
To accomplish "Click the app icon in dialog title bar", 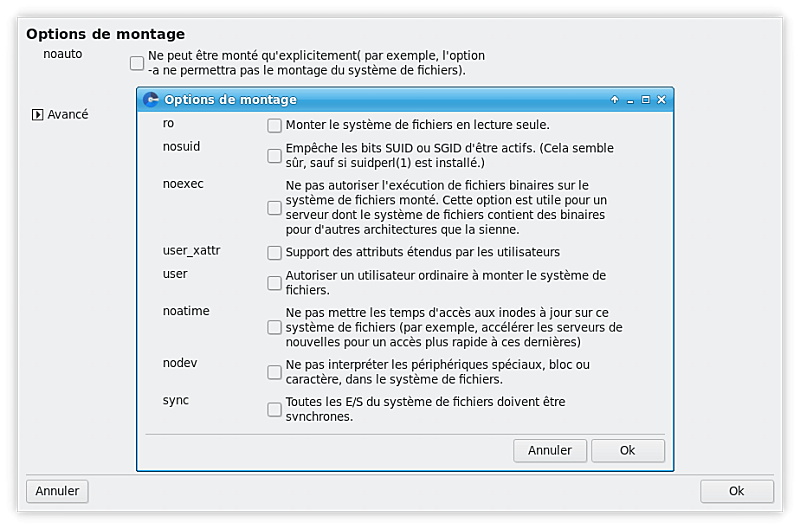I will (x=151, y=99).
